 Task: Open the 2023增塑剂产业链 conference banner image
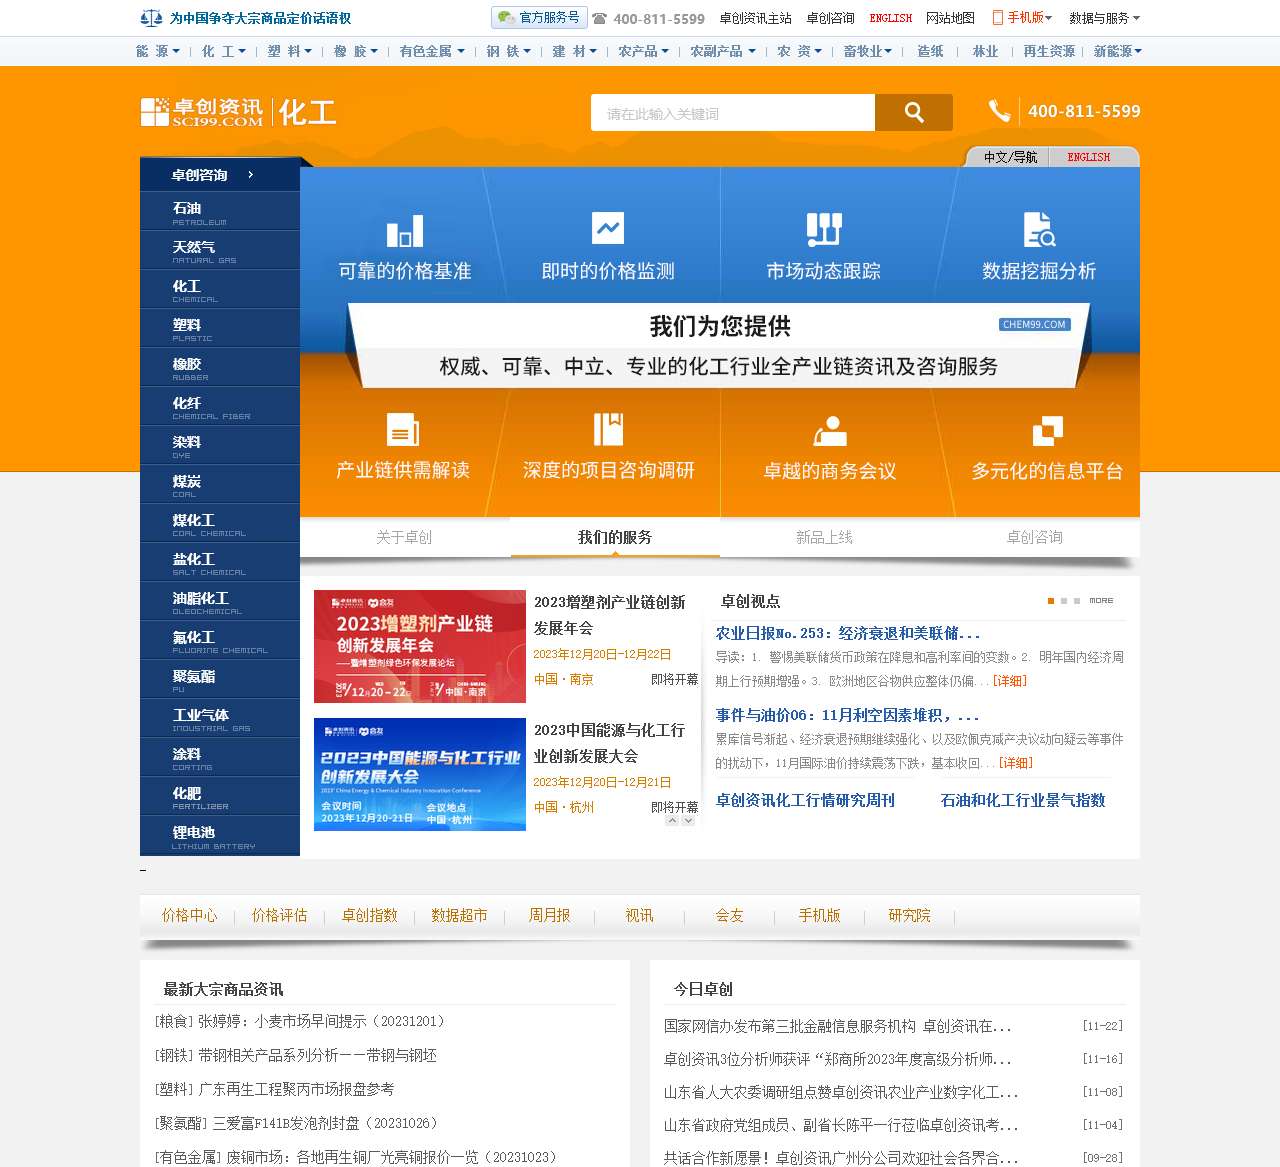pos(420,646)
